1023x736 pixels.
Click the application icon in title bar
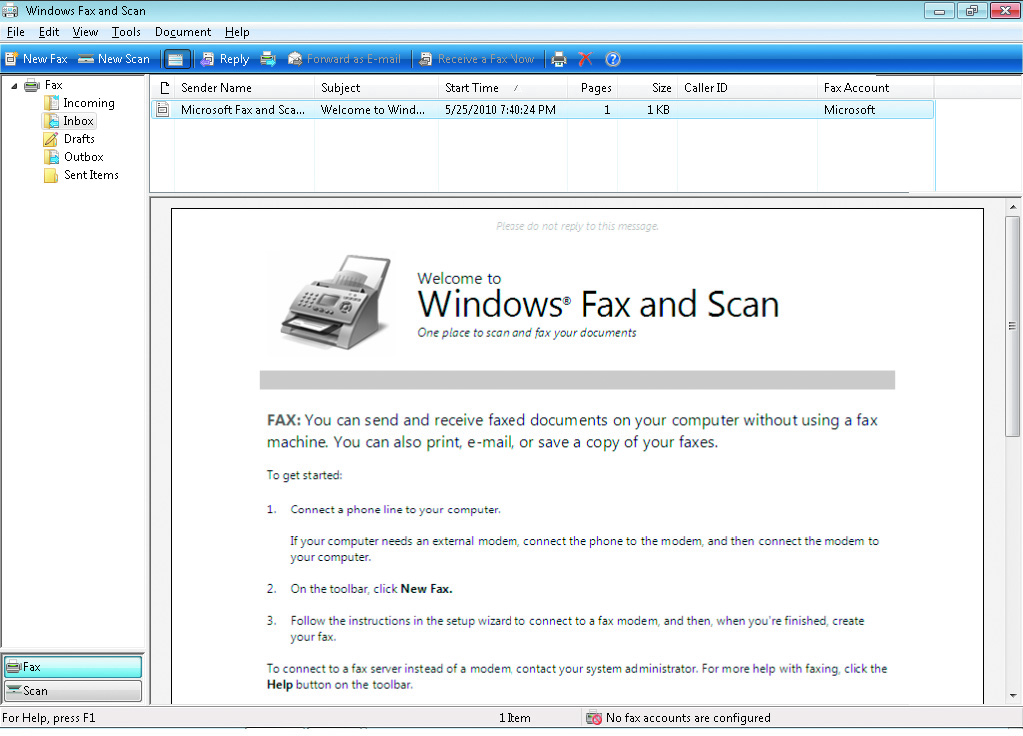click(10, 10)
